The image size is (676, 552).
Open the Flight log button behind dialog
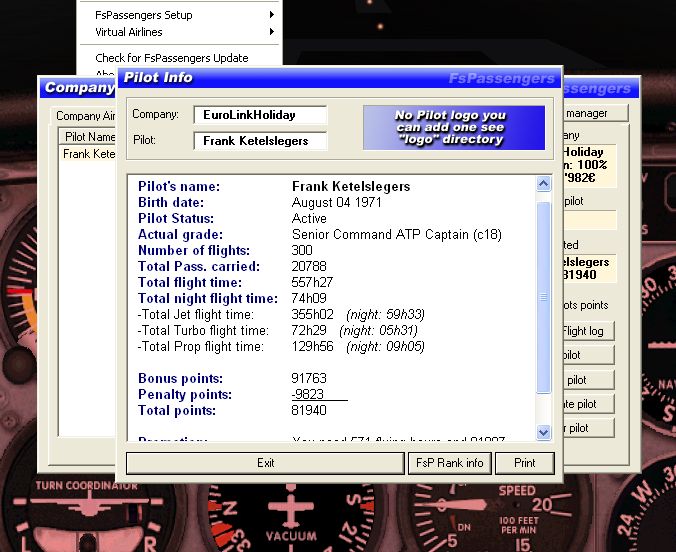point(589,331)
